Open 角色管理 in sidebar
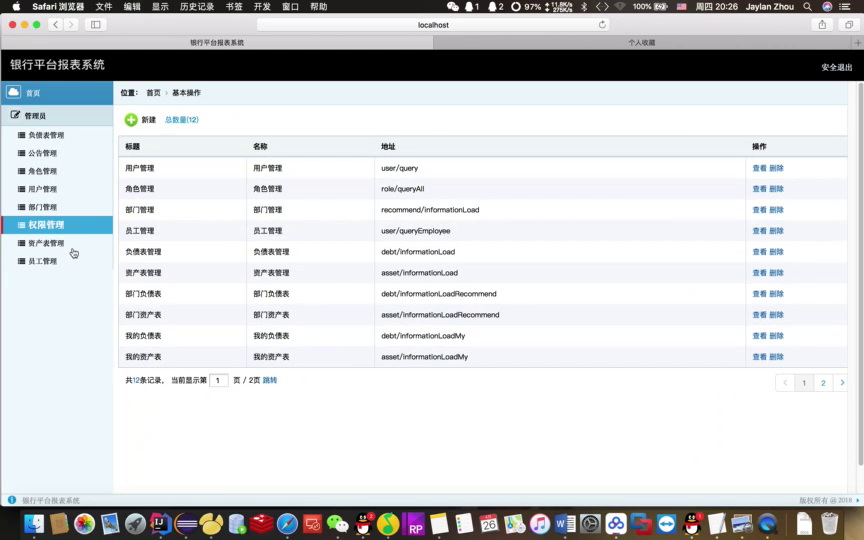The width and height of the screenshot is (864, 540). [42, 171]
